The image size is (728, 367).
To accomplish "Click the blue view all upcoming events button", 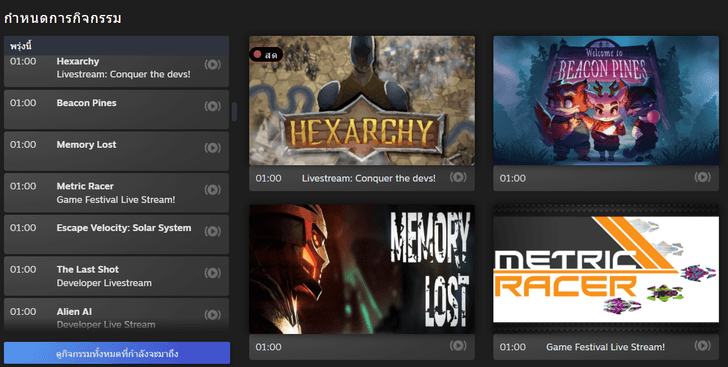I will pos(117,353).
